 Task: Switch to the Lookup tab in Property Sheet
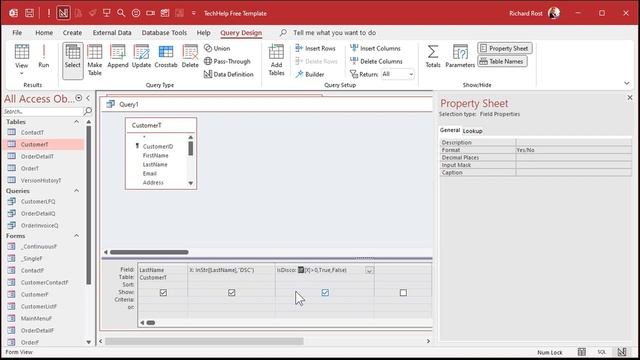pos(473,131)
